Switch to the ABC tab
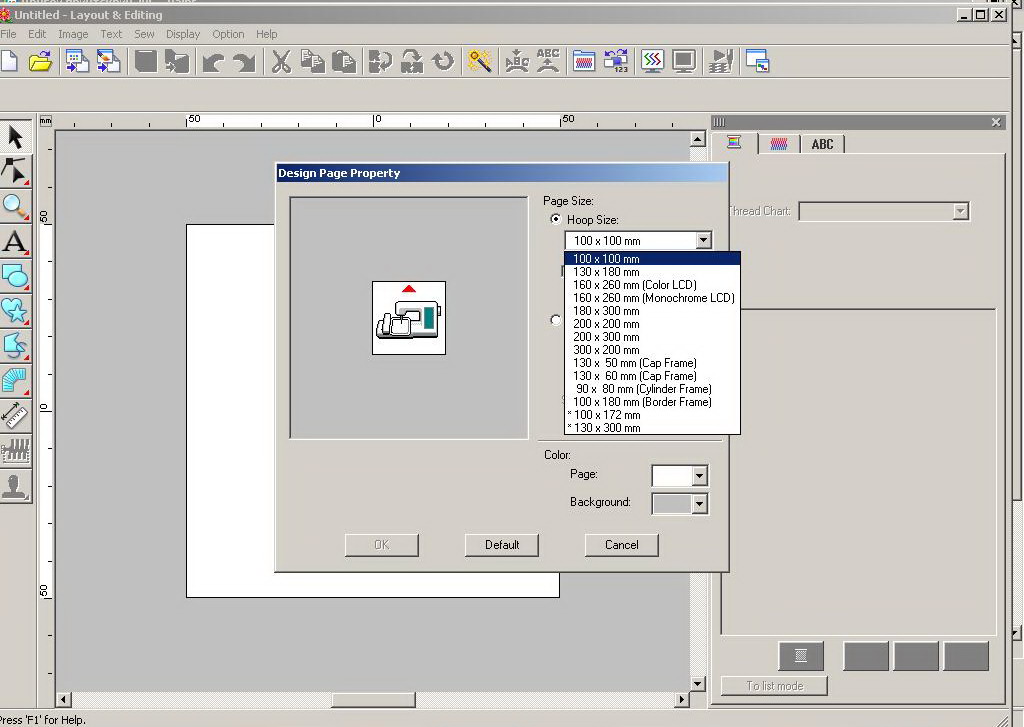This screenshot has width=1024, height=727. (x=822, y=144)
